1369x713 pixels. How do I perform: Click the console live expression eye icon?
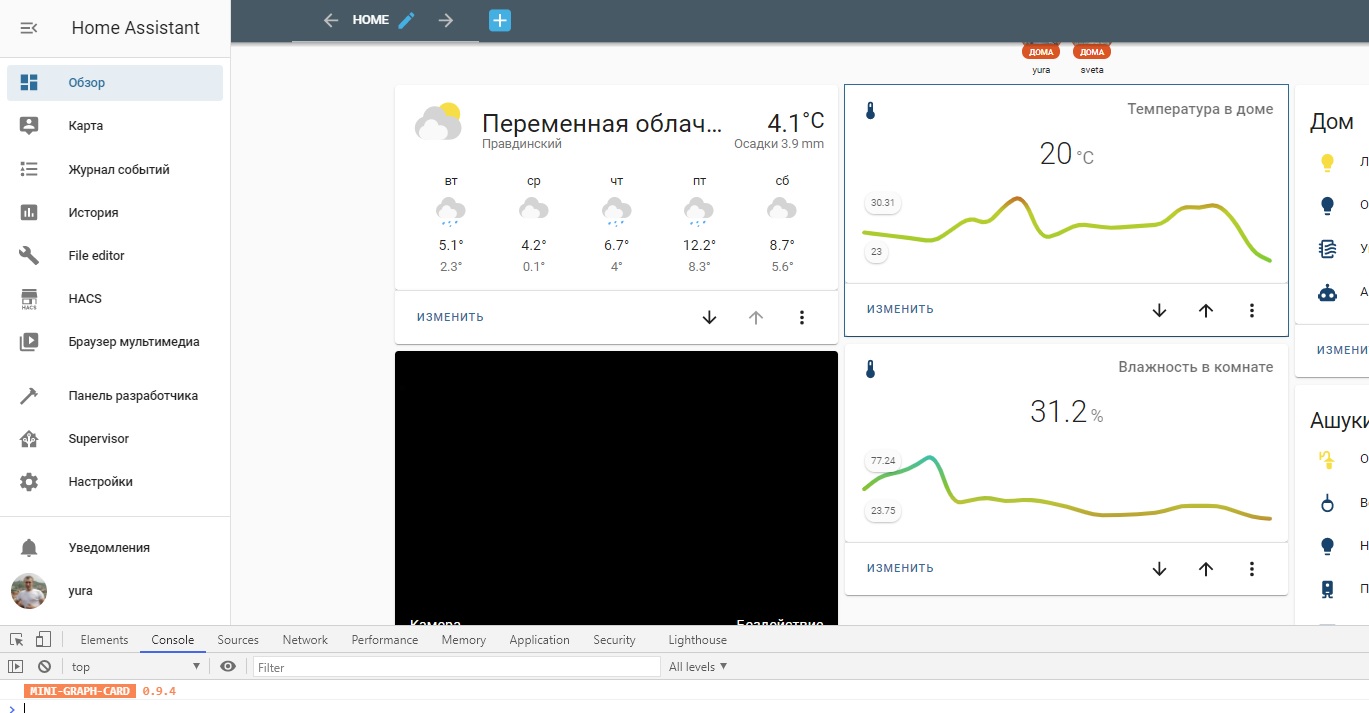point(228,666)
